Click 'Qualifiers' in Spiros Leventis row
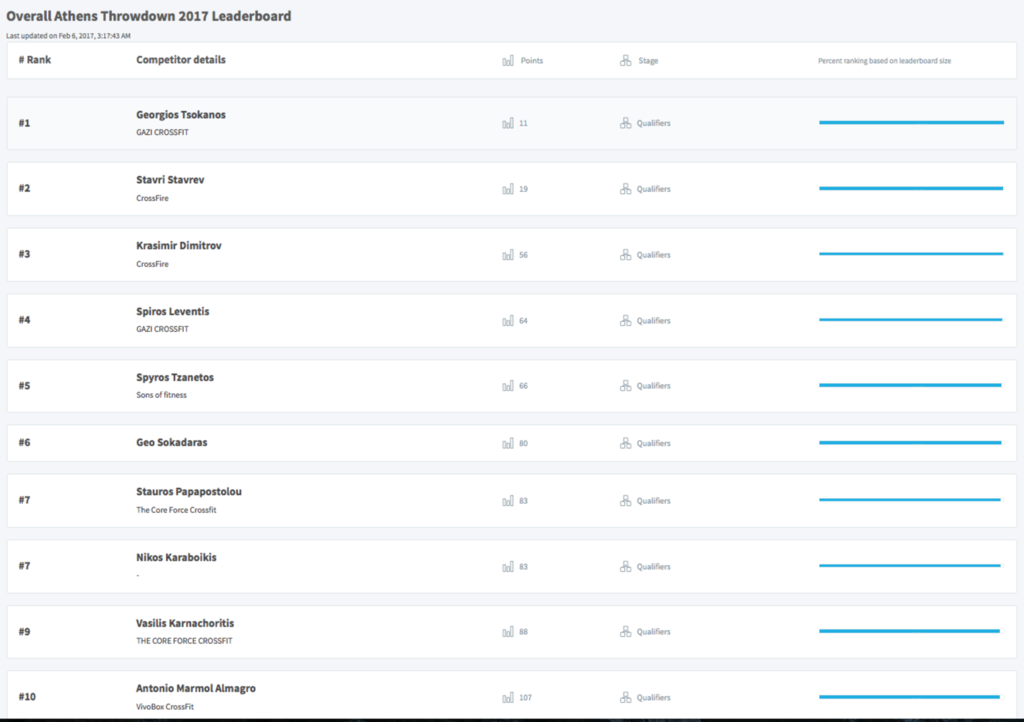Viewport: 1024px width, 722px height. tap(653, 321)
